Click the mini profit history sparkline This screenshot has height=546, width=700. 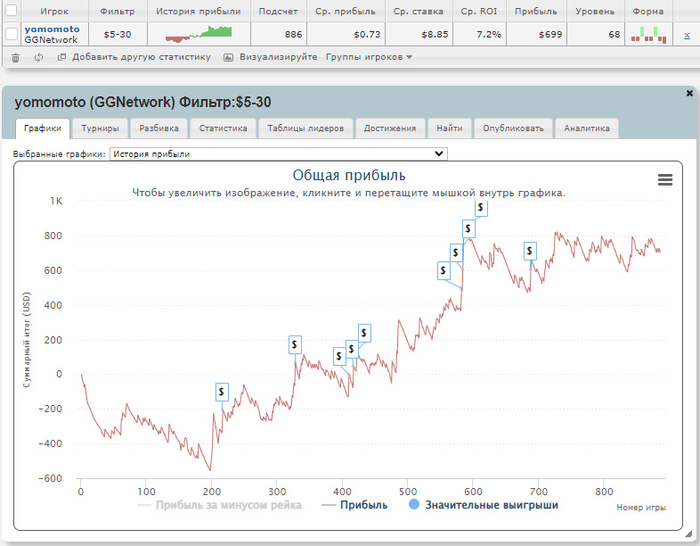point(199,34)
